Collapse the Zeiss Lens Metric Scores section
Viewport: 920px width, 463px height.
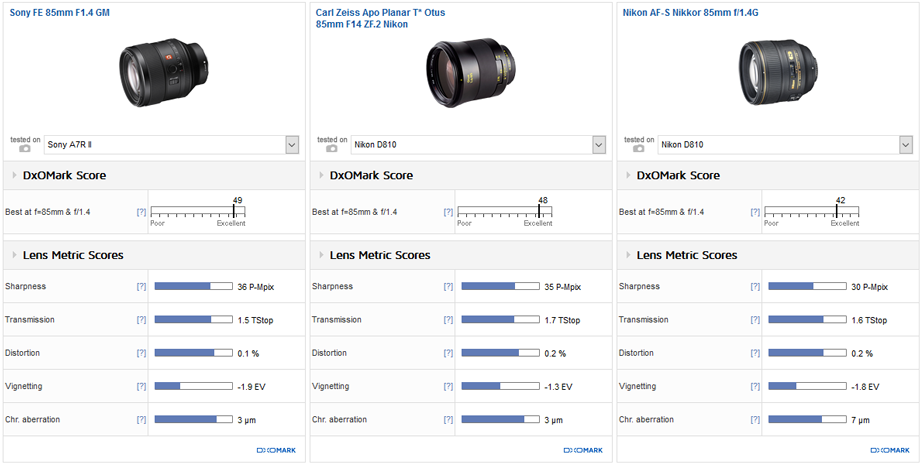pyautogui.click(x=320, y=256)
